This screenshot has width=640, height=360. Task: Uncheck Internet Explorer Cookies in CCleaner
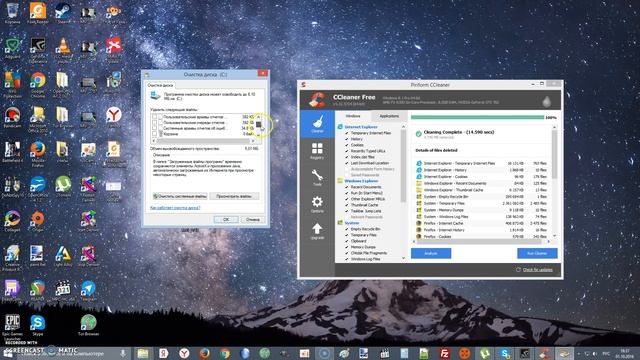click(347, 145)
